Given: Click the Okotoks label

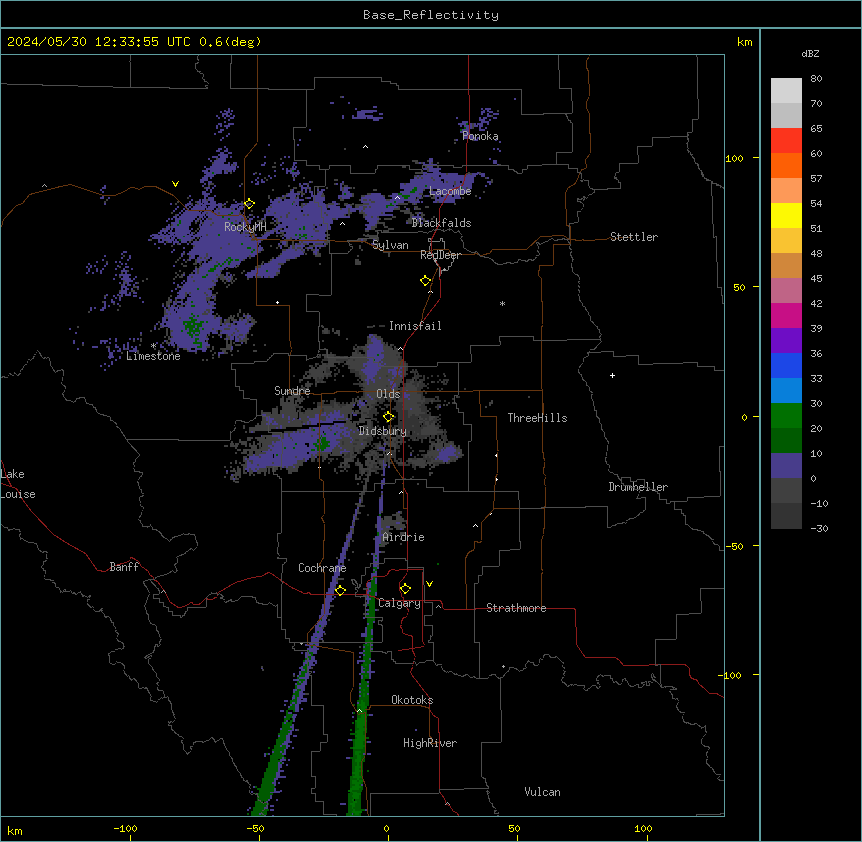Looking at the screenshot, I should point(412,700).
